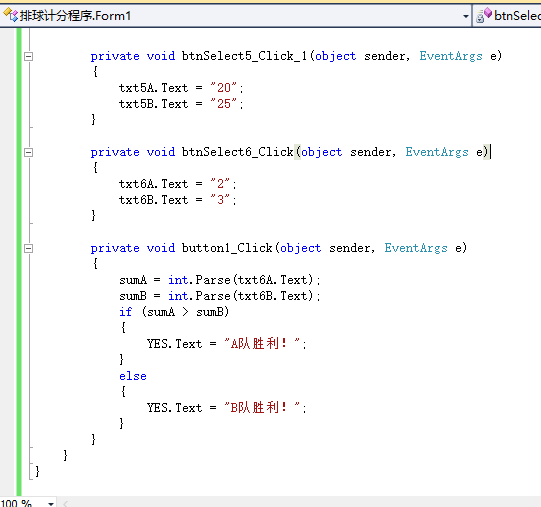Click the if keyword in button1_Click
The width and height of the screenshot is (541, 507).
click(126, 312)
